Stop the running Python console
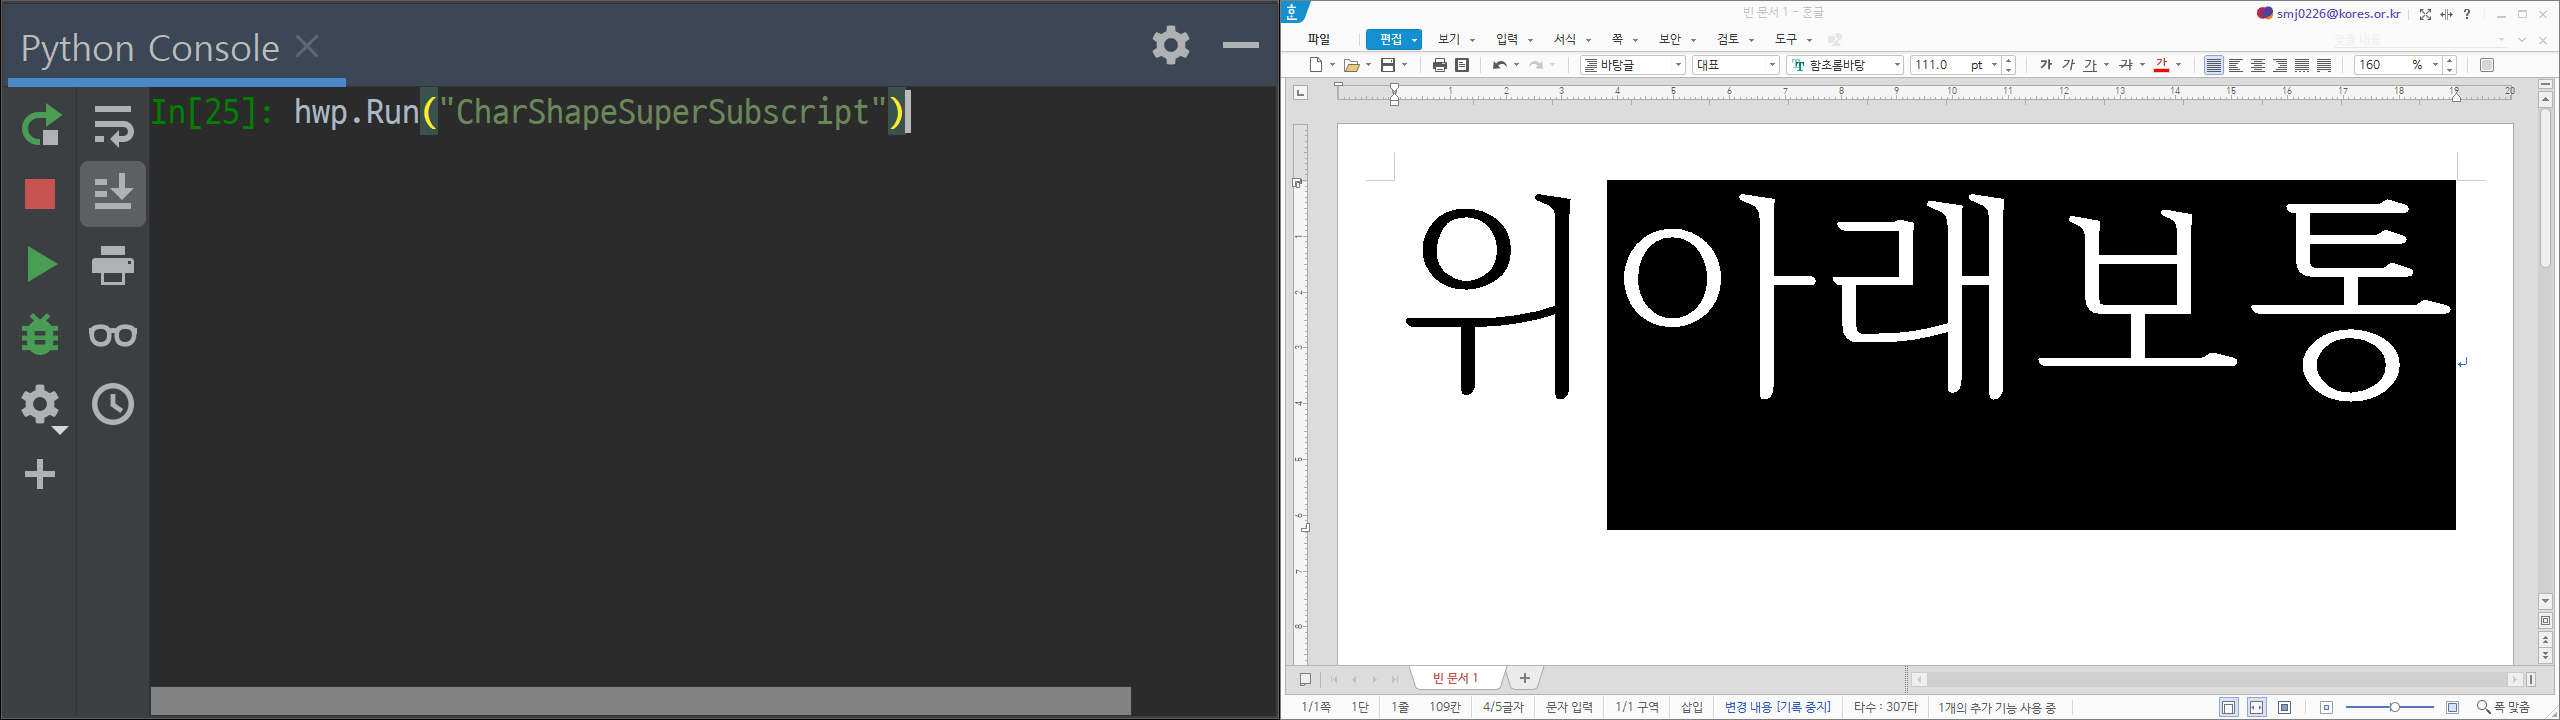Image resolution: width=2560 pixels, height=720 pixels. (x=40, y=194)
